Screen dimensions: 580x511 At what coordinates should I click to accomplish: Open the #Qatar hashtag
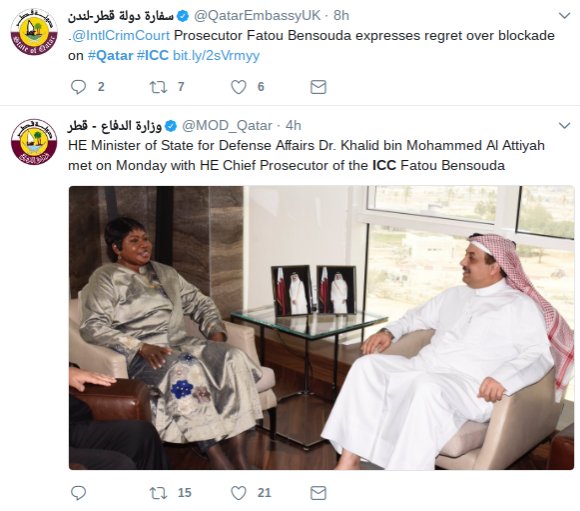pyautogui.click(x=110, y=56)
